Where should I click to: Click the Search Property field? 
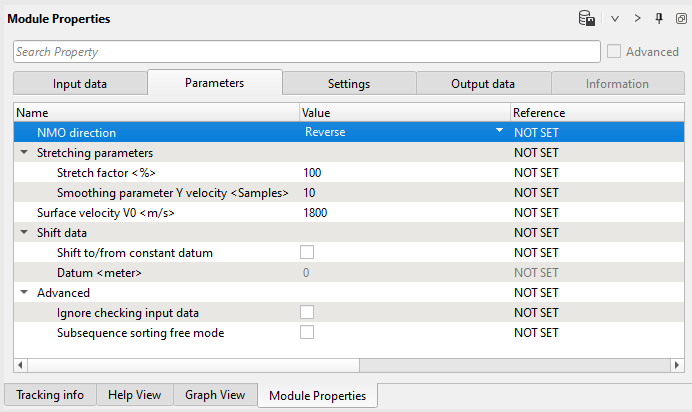tap(306, 52)
